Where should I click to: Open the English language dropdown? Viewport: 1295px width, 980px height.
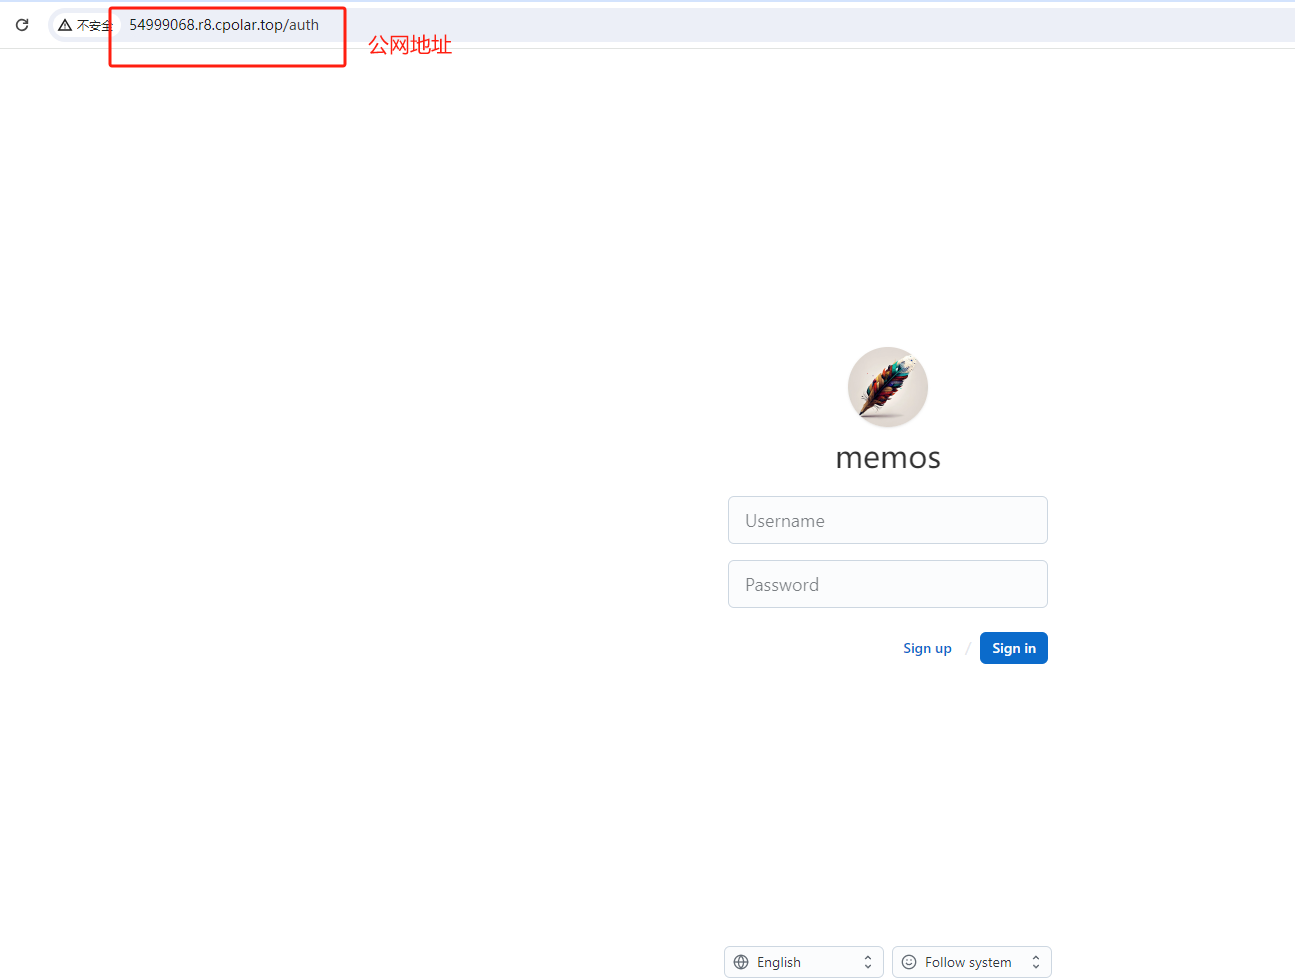coord(804,962)
